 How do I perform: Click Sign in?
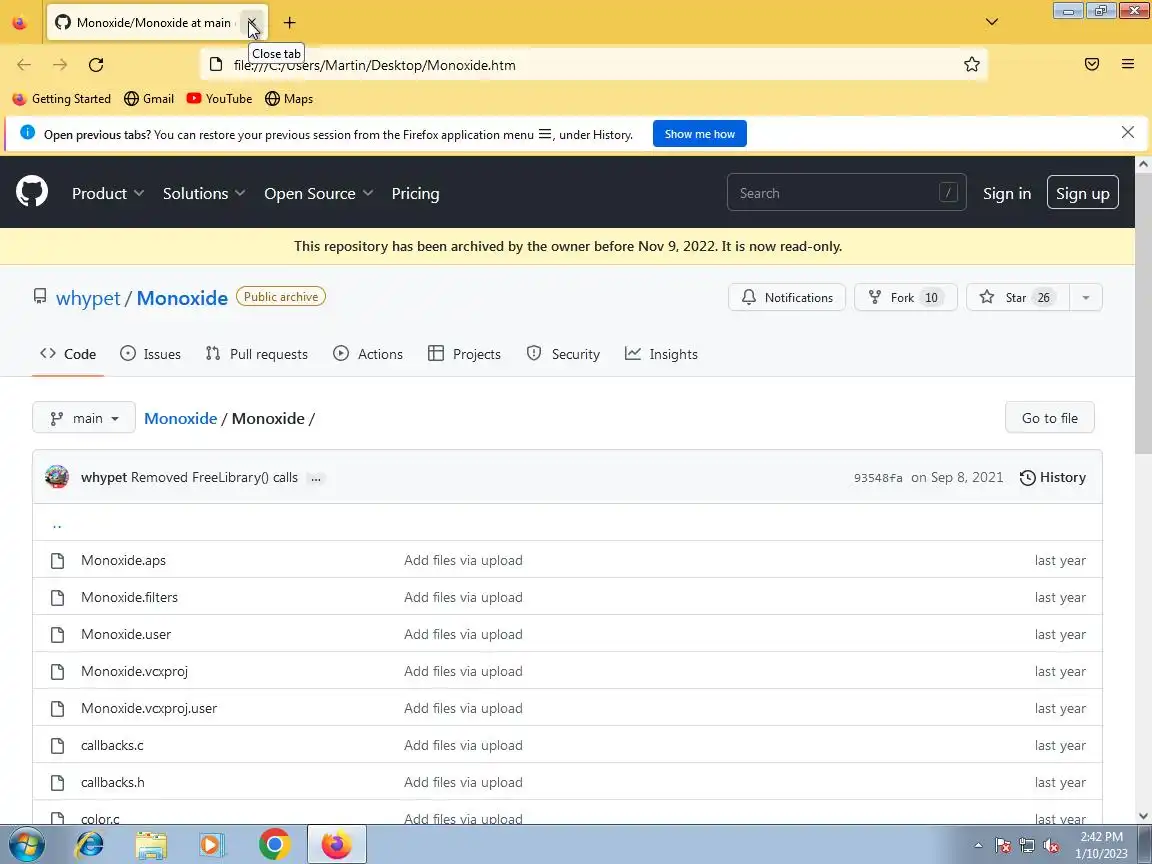point(1007,193)
